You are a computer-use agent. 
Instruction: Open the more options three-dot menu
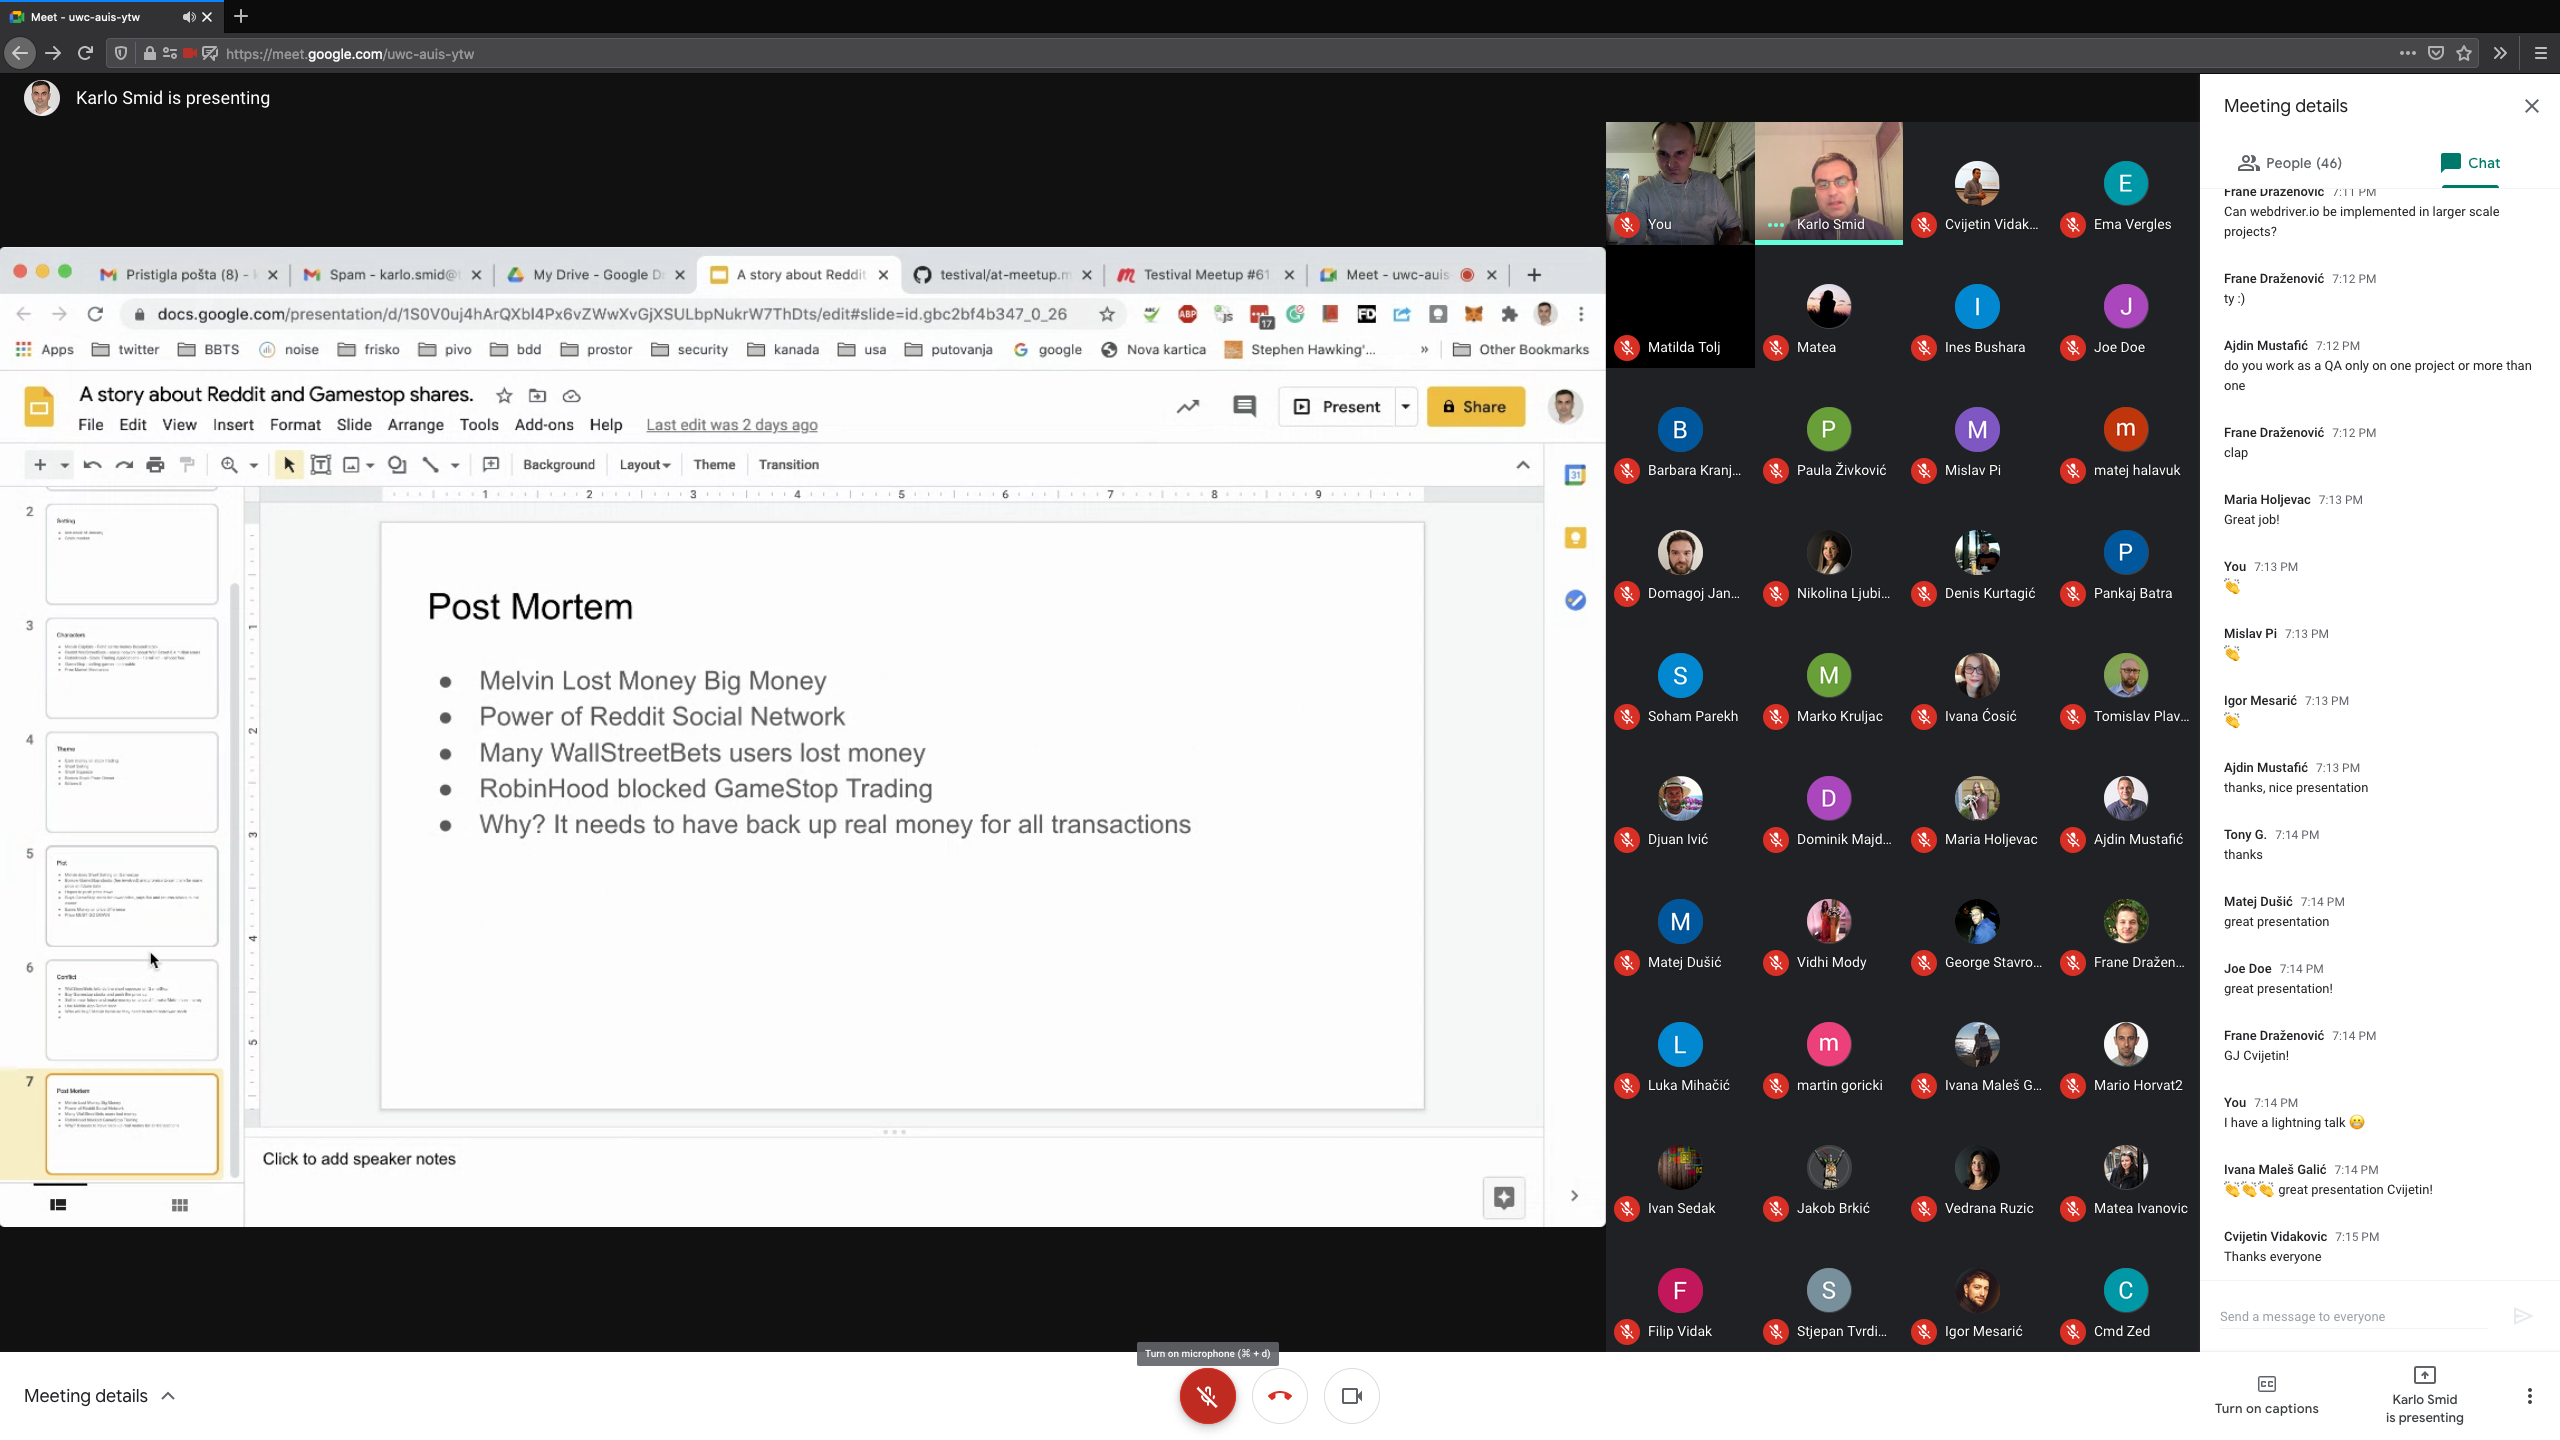pos(2529,1396)
